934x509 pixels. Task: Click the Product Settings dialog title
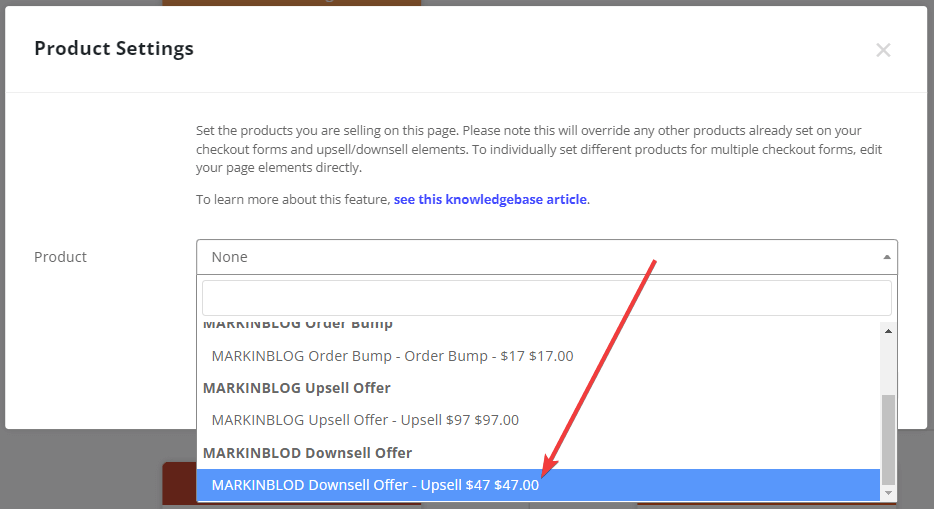(114, 48)
